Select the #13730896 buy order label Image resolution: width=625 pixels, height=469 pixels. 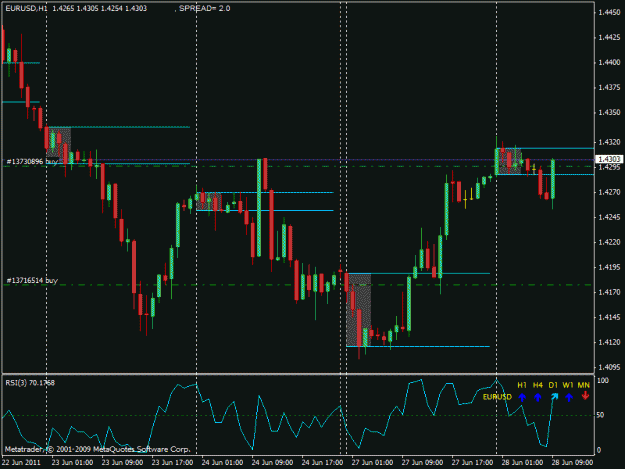32,161
